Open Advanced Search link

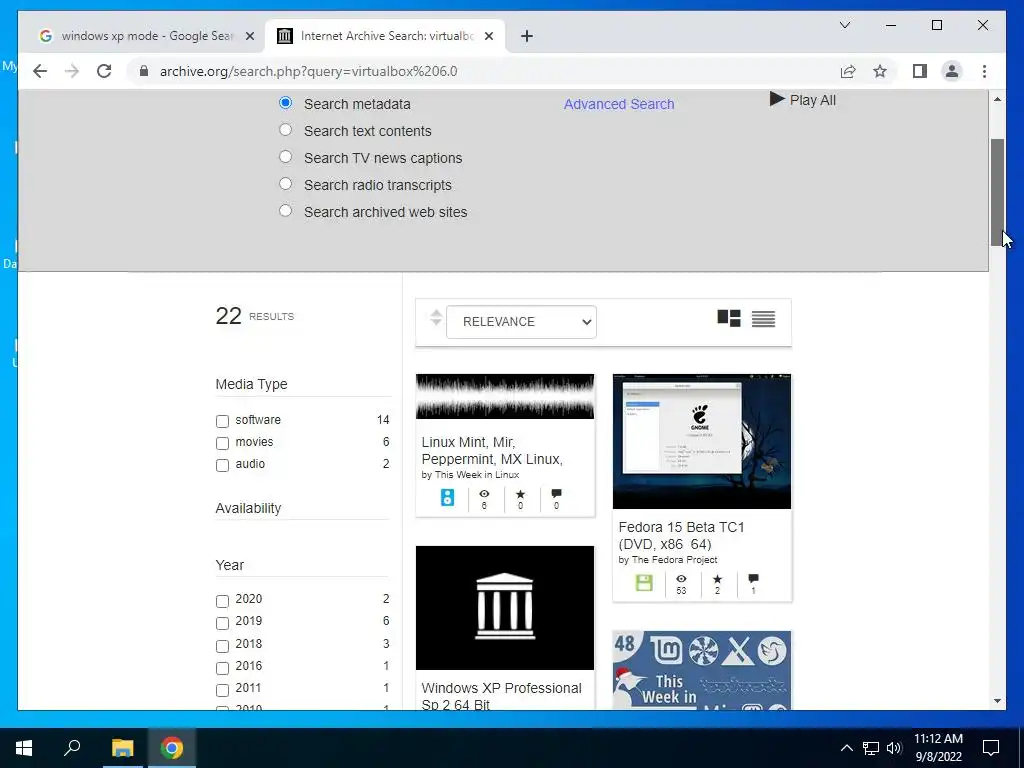619,104
